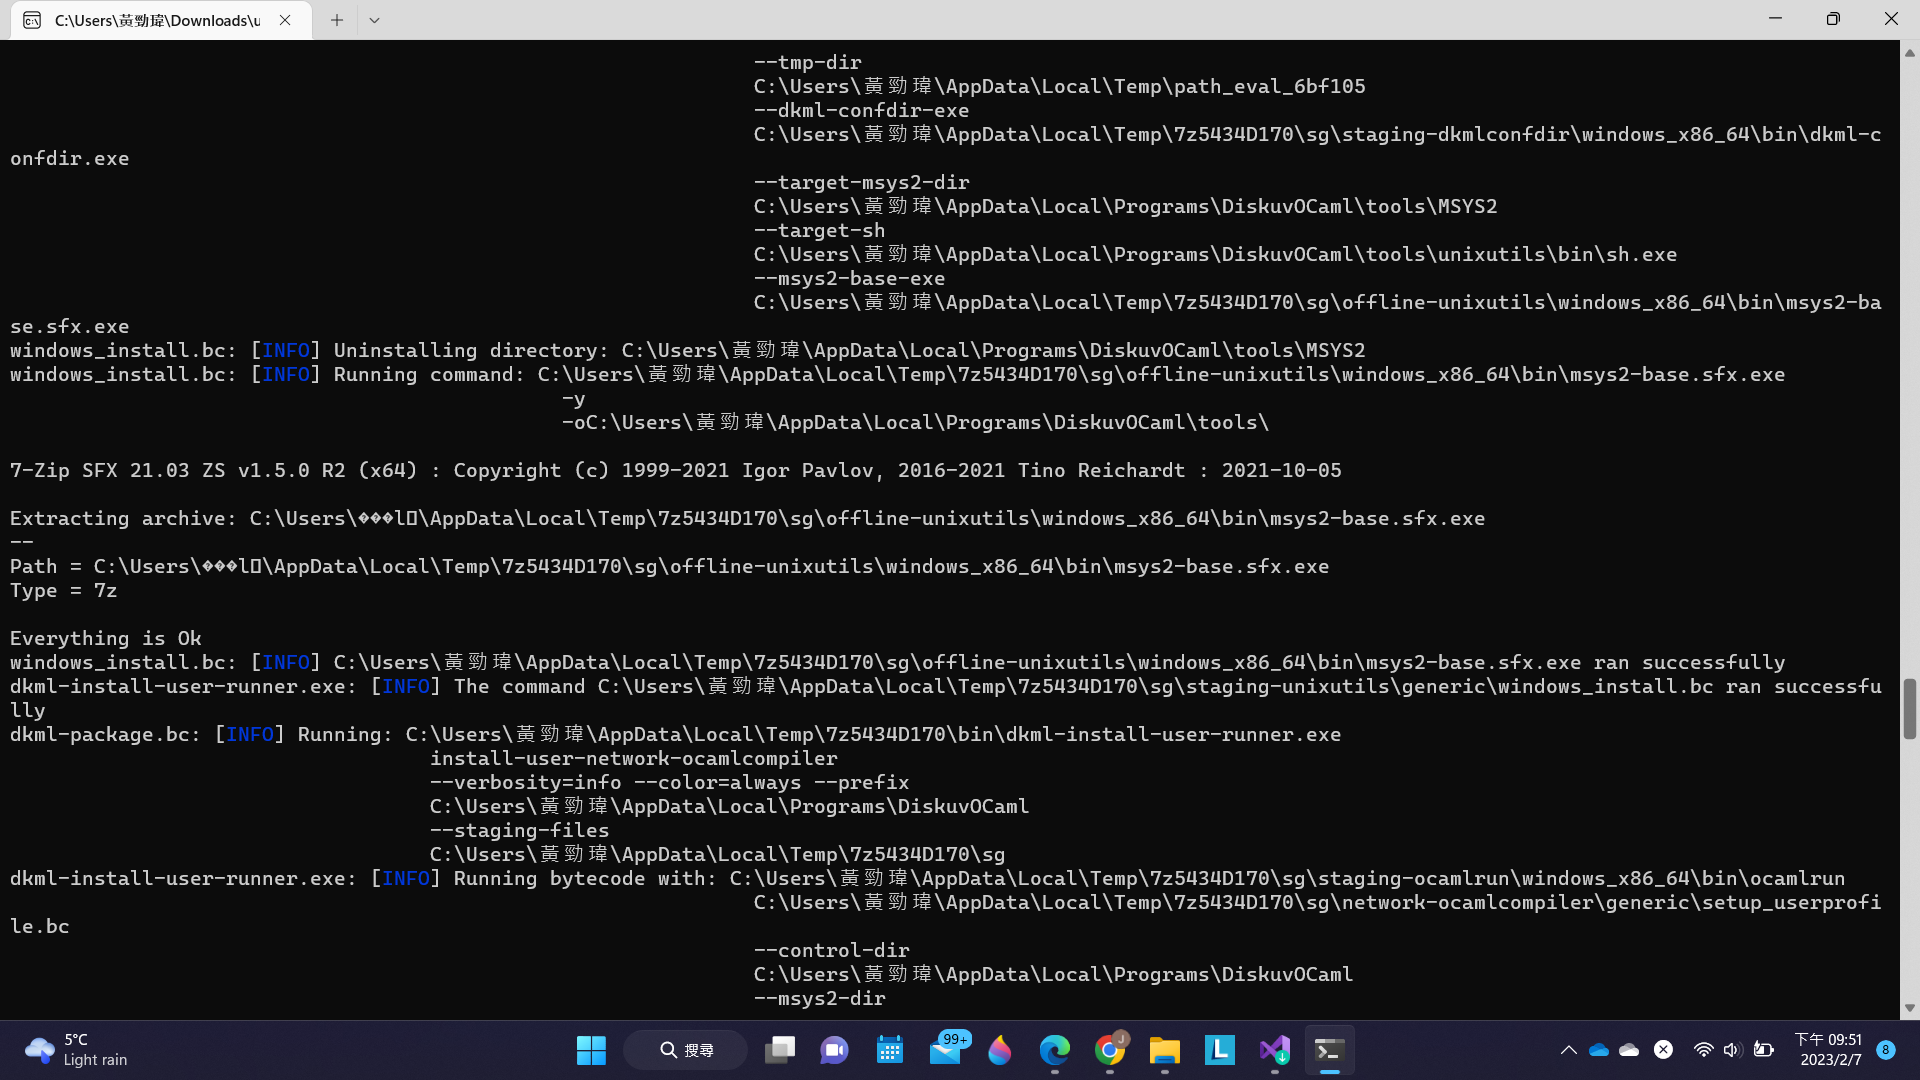This screenshot has height=1080, width=1920.
Task: Open the Mail app showing 99+ notifications
Action: (x=948, y=1050)
